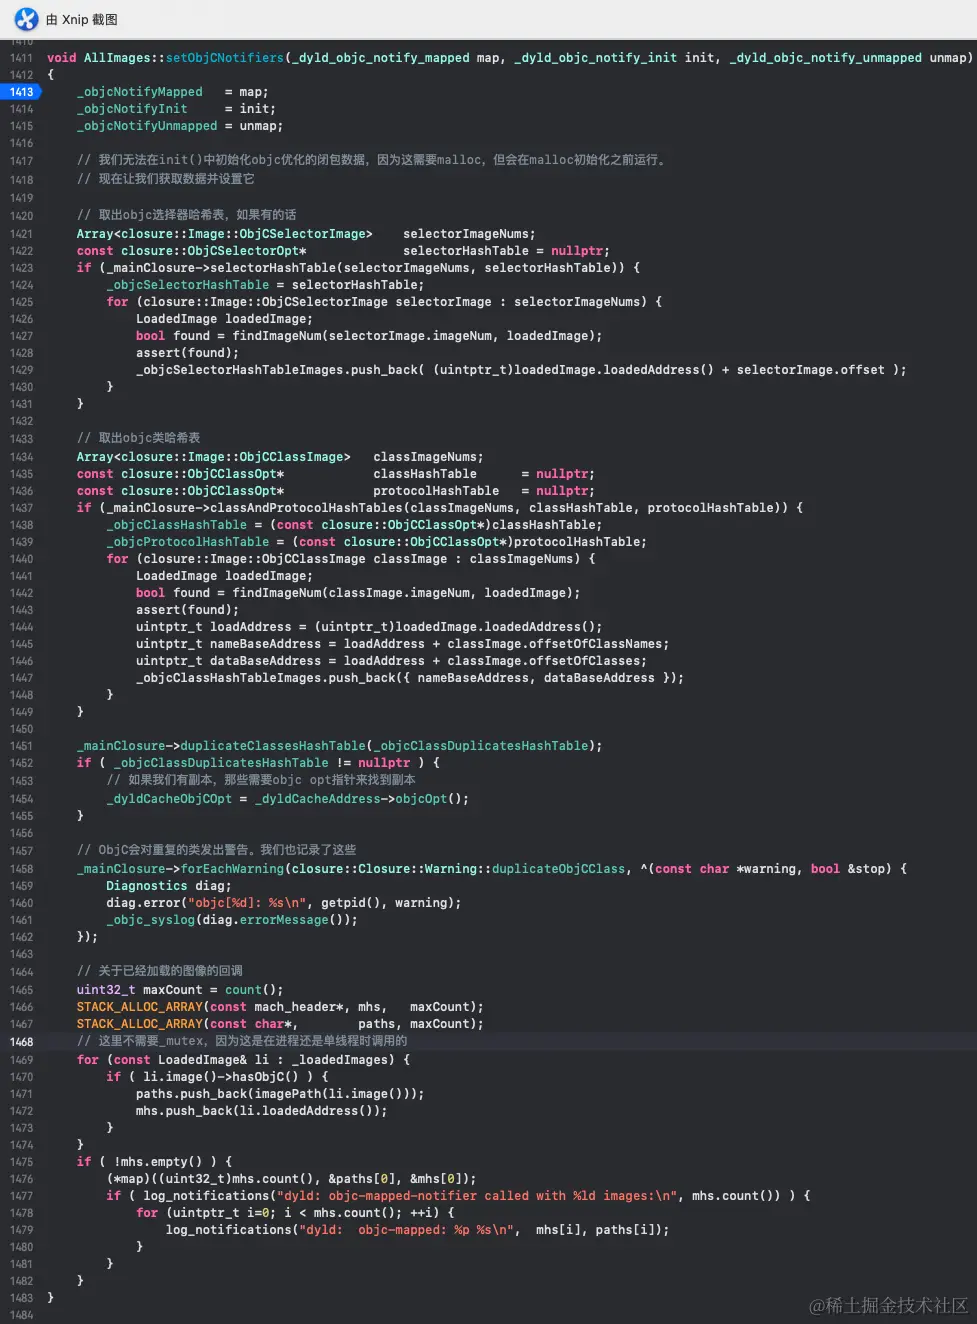Click the highlighted line number 1413 marker

click(x=21, y=92)
